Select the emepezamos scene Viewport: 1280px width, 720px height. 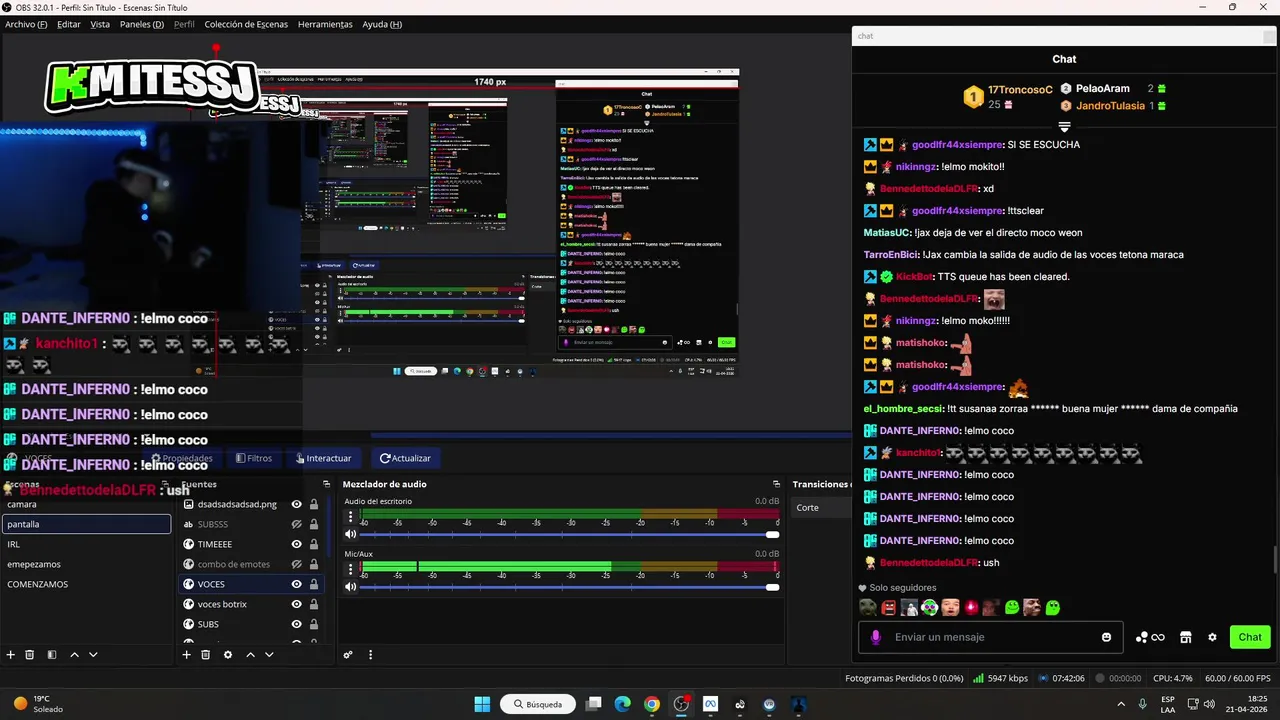click(86, 564)
